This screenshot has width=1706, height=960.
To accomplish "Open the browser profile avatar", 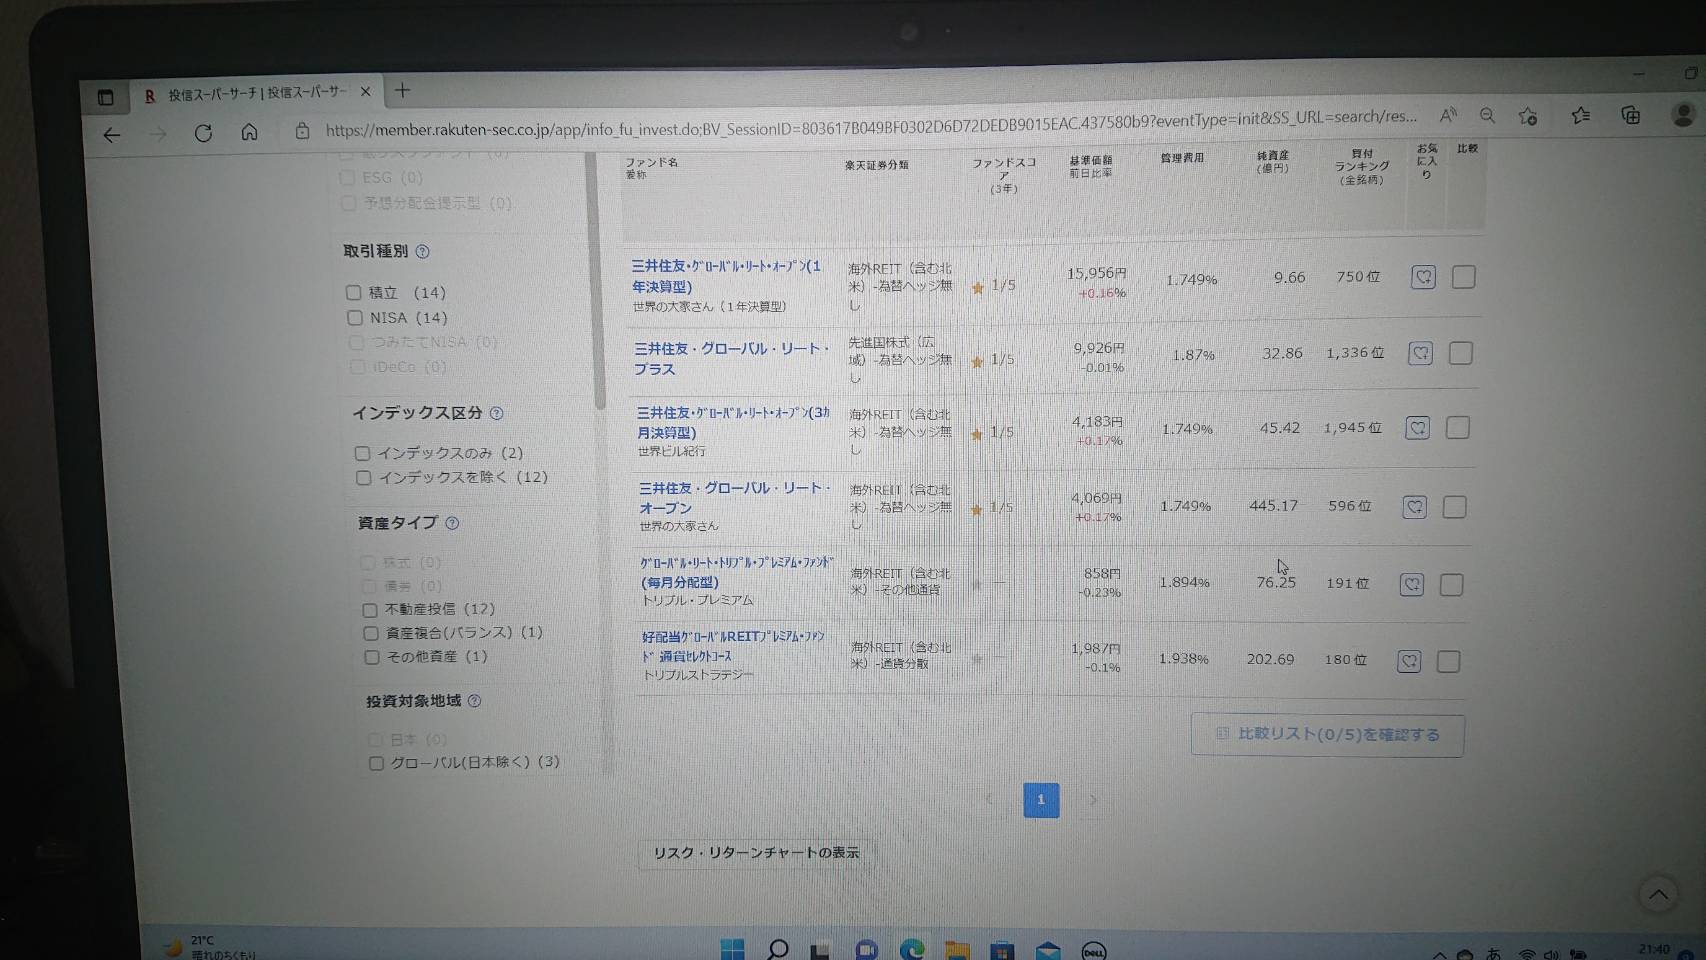I will (x=1682, y=115).
